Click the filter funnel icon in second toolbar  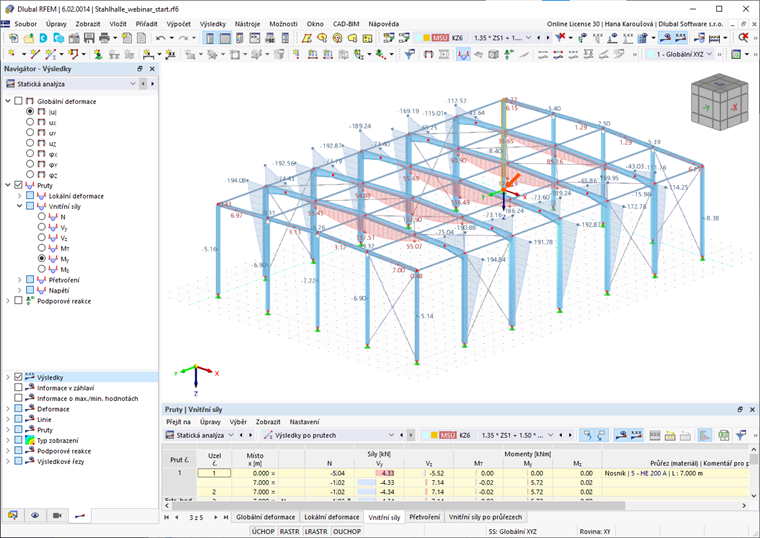pos(410,54)
